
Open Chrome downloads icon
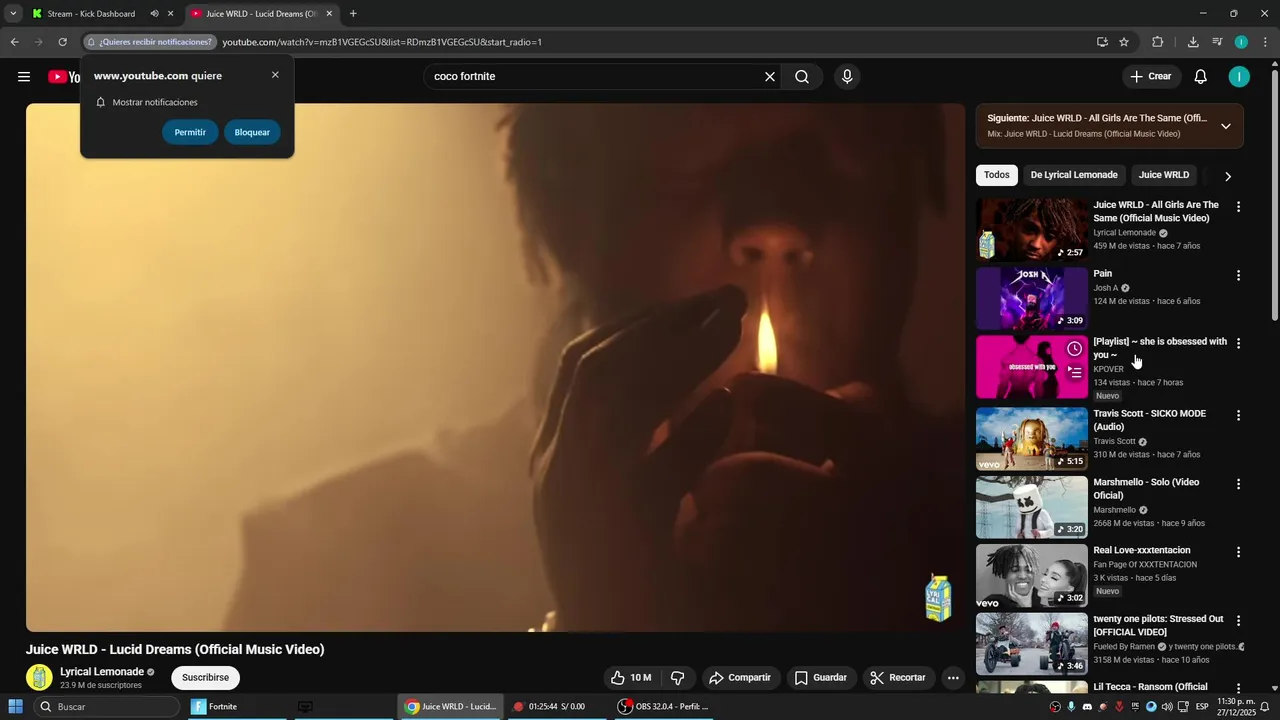coord(1193,42)
